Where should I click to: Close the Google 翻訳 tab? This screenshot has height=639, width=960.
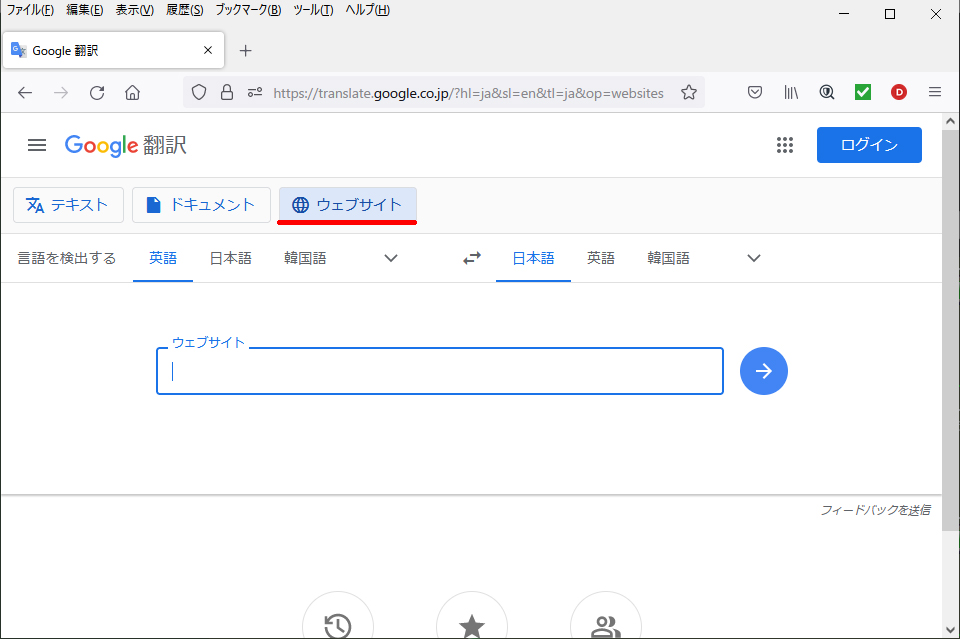(208, 50)
